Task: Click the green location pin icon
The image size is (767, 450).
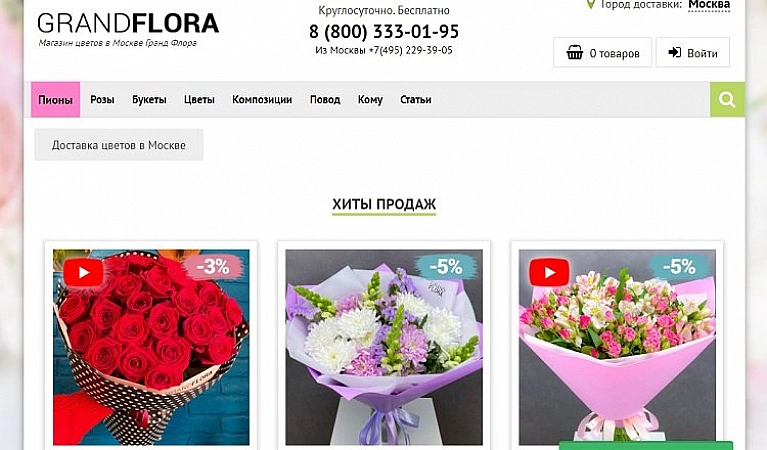Action: coord(591,4)
